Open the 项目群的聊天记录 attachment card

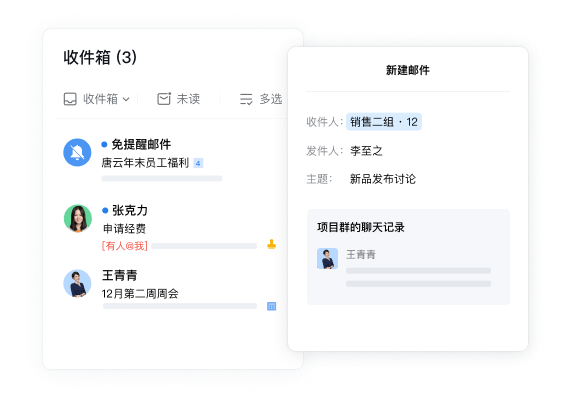tap(408, 257)
